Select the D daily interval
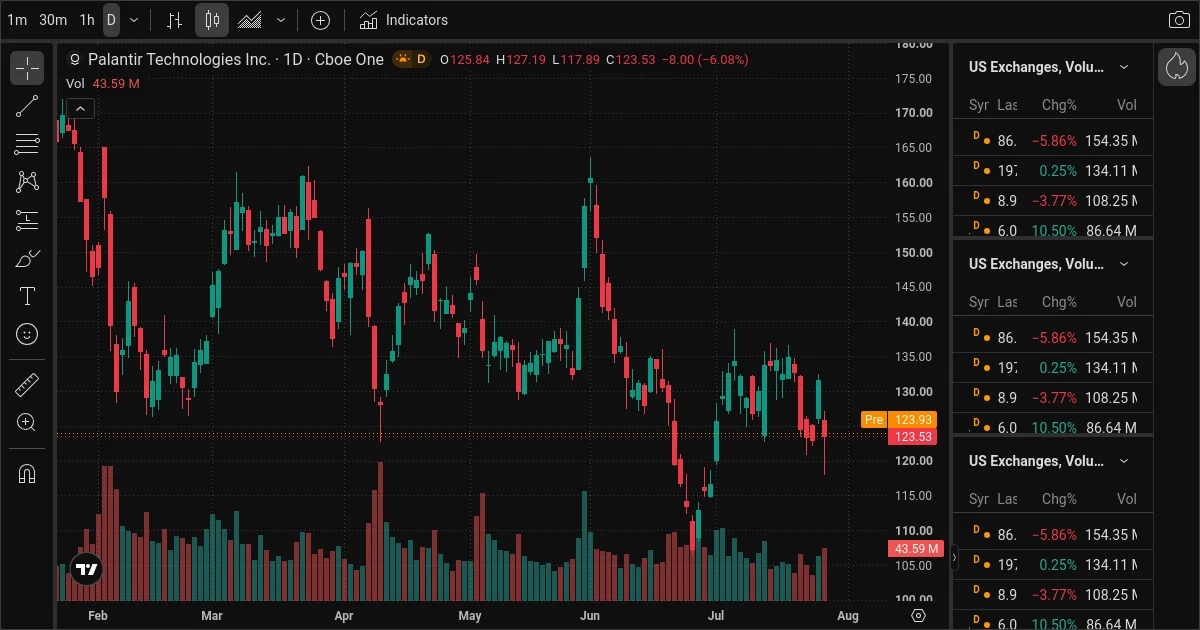Viewport: 1200px width, 630px height. [111, 20]
